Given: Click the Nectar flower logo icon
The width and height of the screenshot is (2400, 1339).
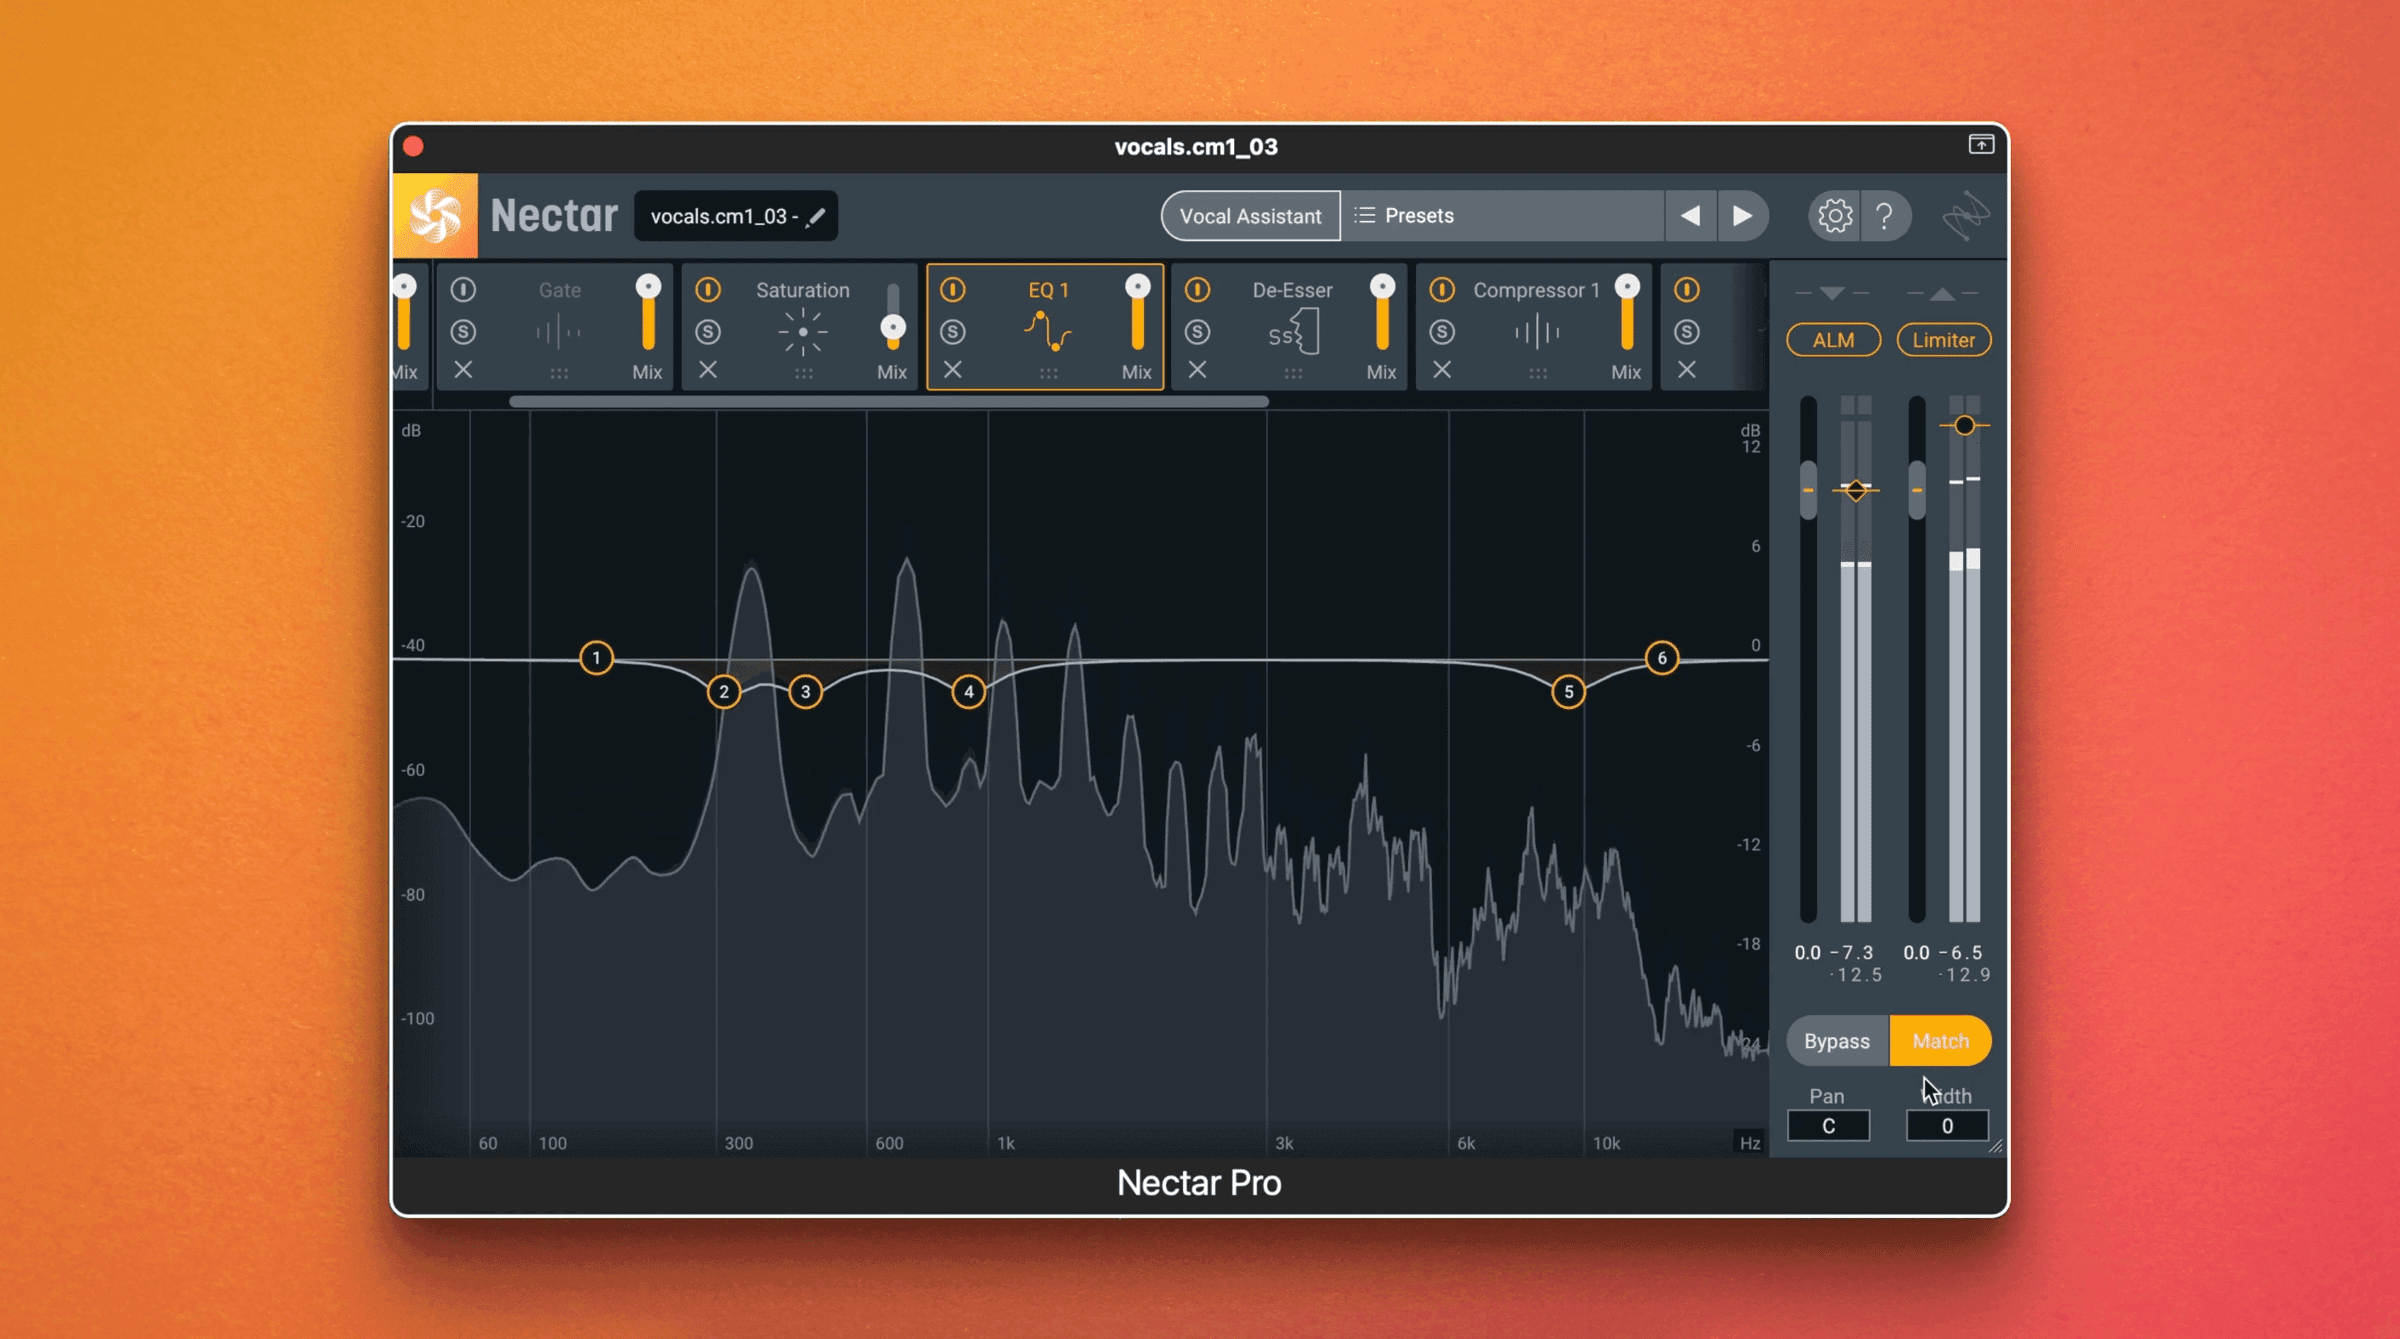Looking at the screenshot, I should click(x=435, y=216).
